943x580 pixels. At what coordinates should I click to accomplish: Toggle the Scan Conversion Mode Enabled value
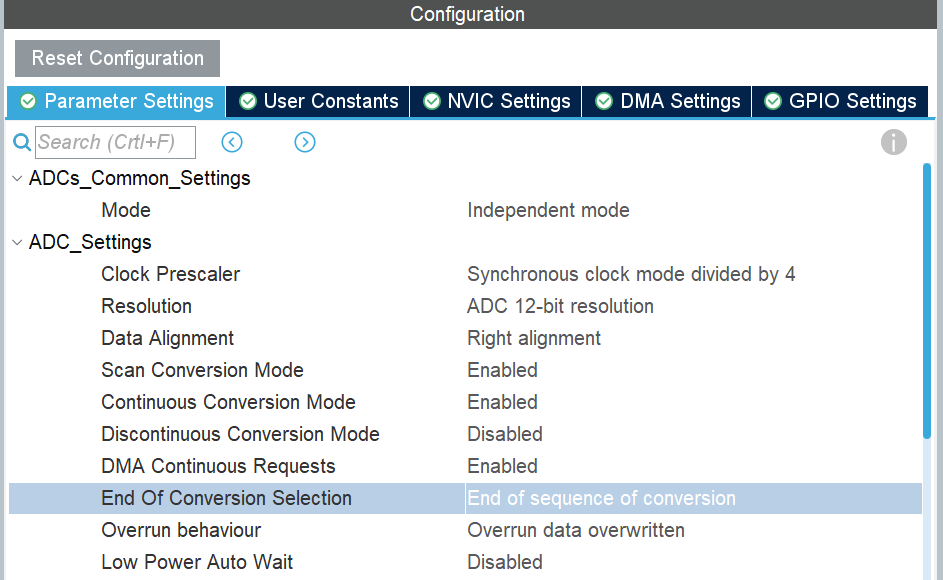[502, 370]
